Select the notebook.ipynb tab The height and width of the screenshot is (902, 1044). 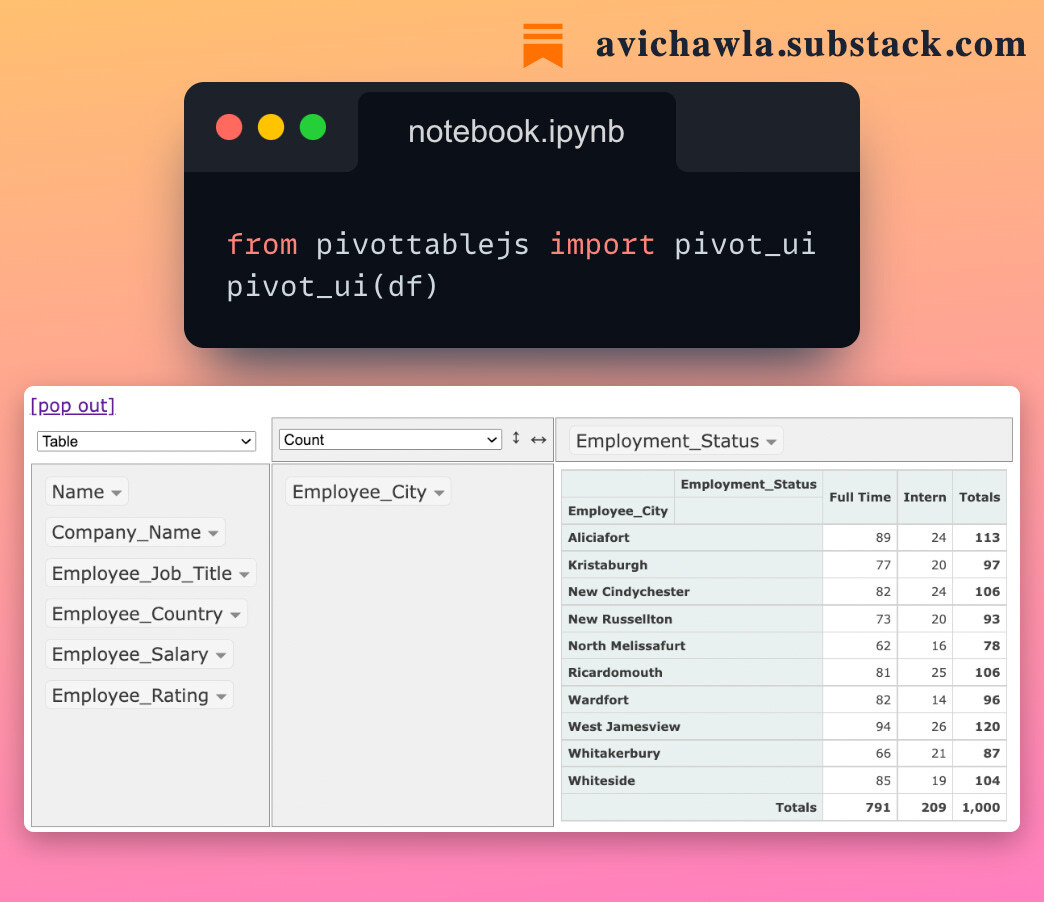pos(516,131)
